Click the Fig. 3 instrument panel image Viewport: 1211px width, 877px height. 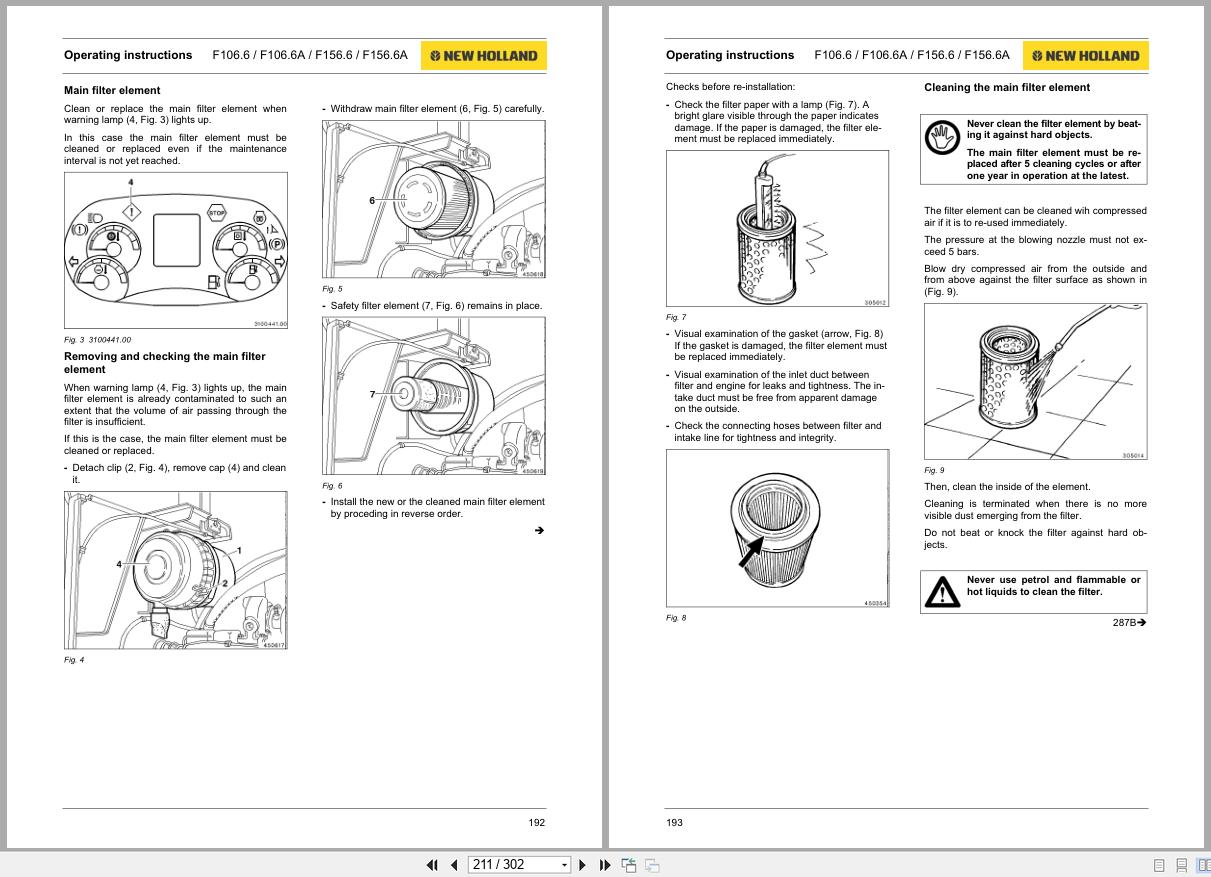[176, 251]
